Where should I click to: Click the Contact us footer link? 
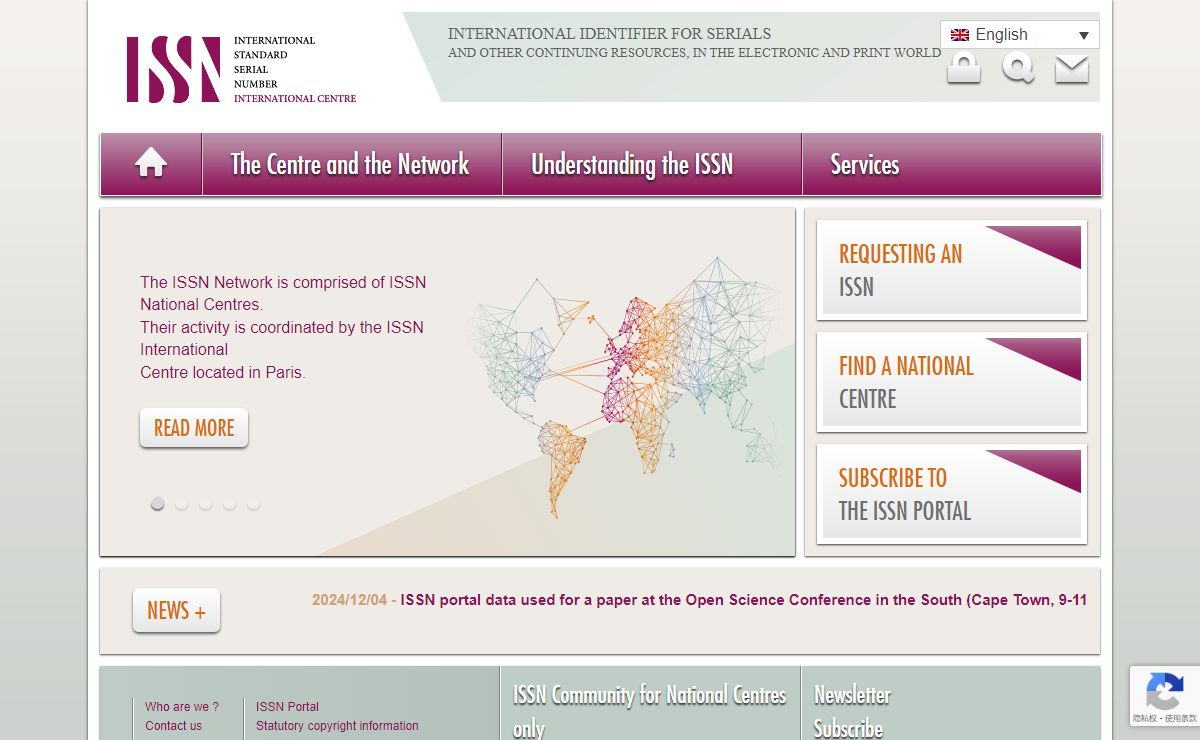coord(173,726)
